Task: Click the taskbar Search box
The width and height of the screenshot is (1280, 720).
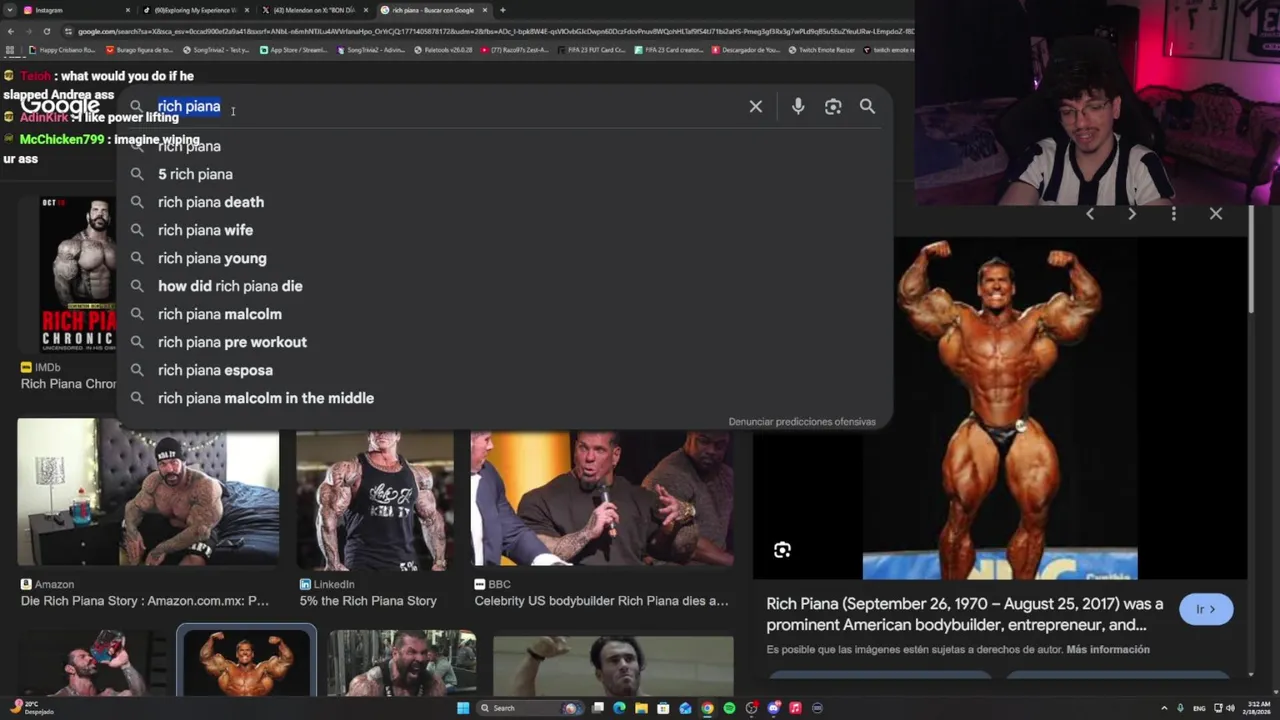Action: [531, 708]
